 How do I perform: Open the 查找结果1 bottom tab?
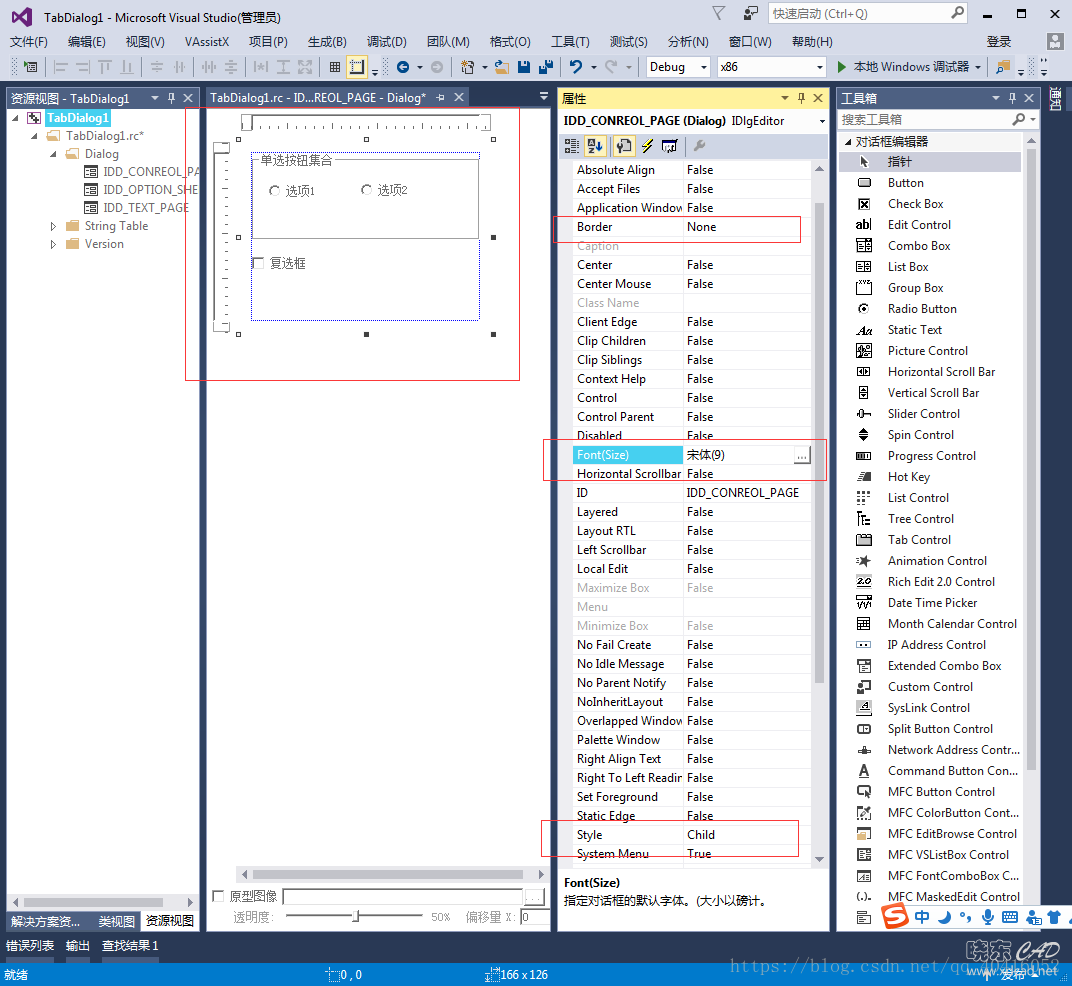[x=130, y=946]
